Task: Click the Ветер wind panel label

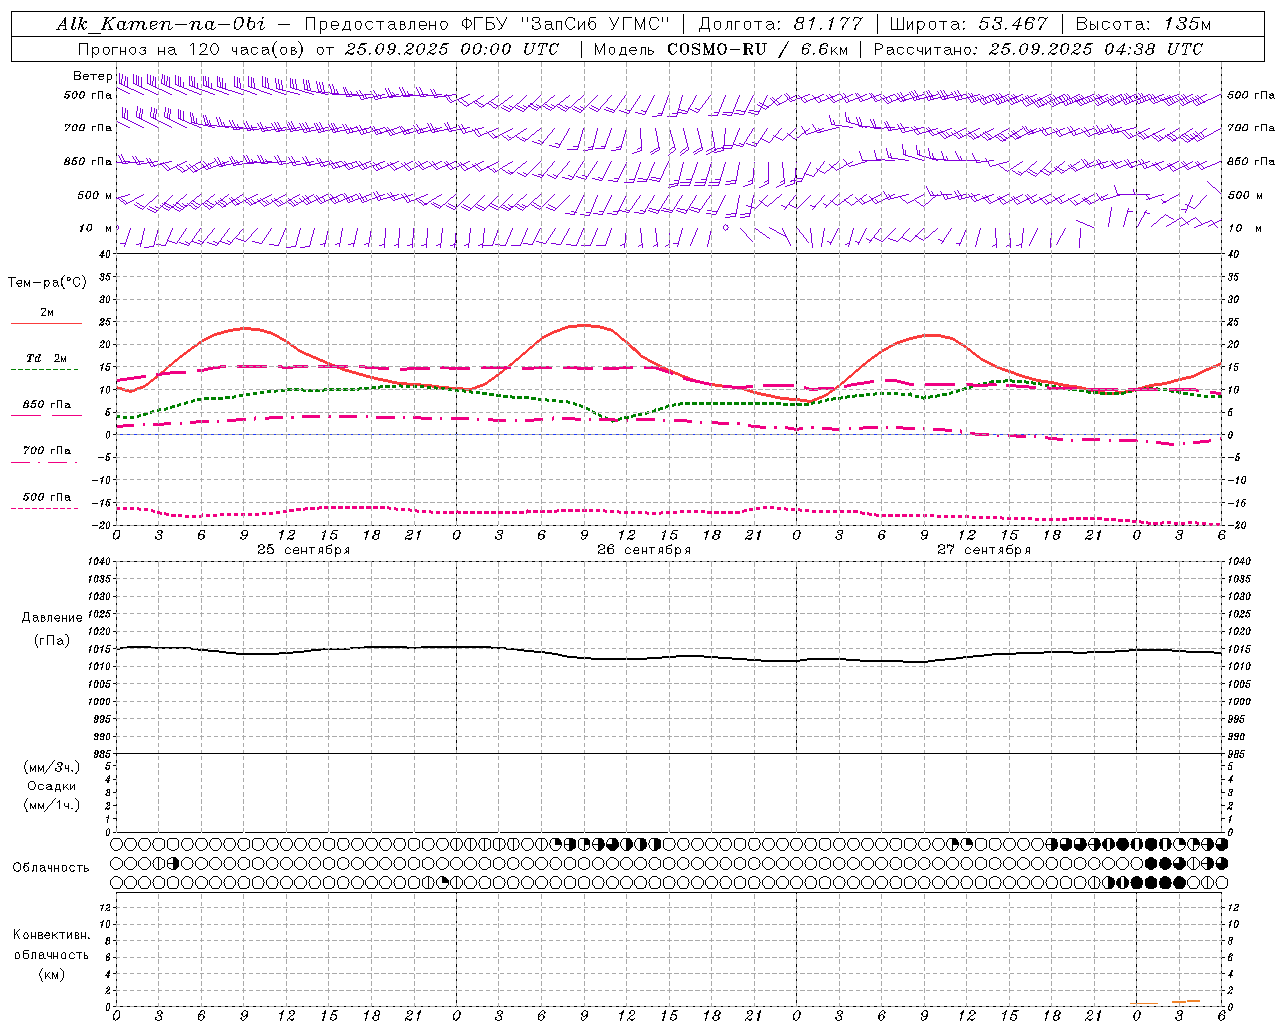Action: click(92, 76)
